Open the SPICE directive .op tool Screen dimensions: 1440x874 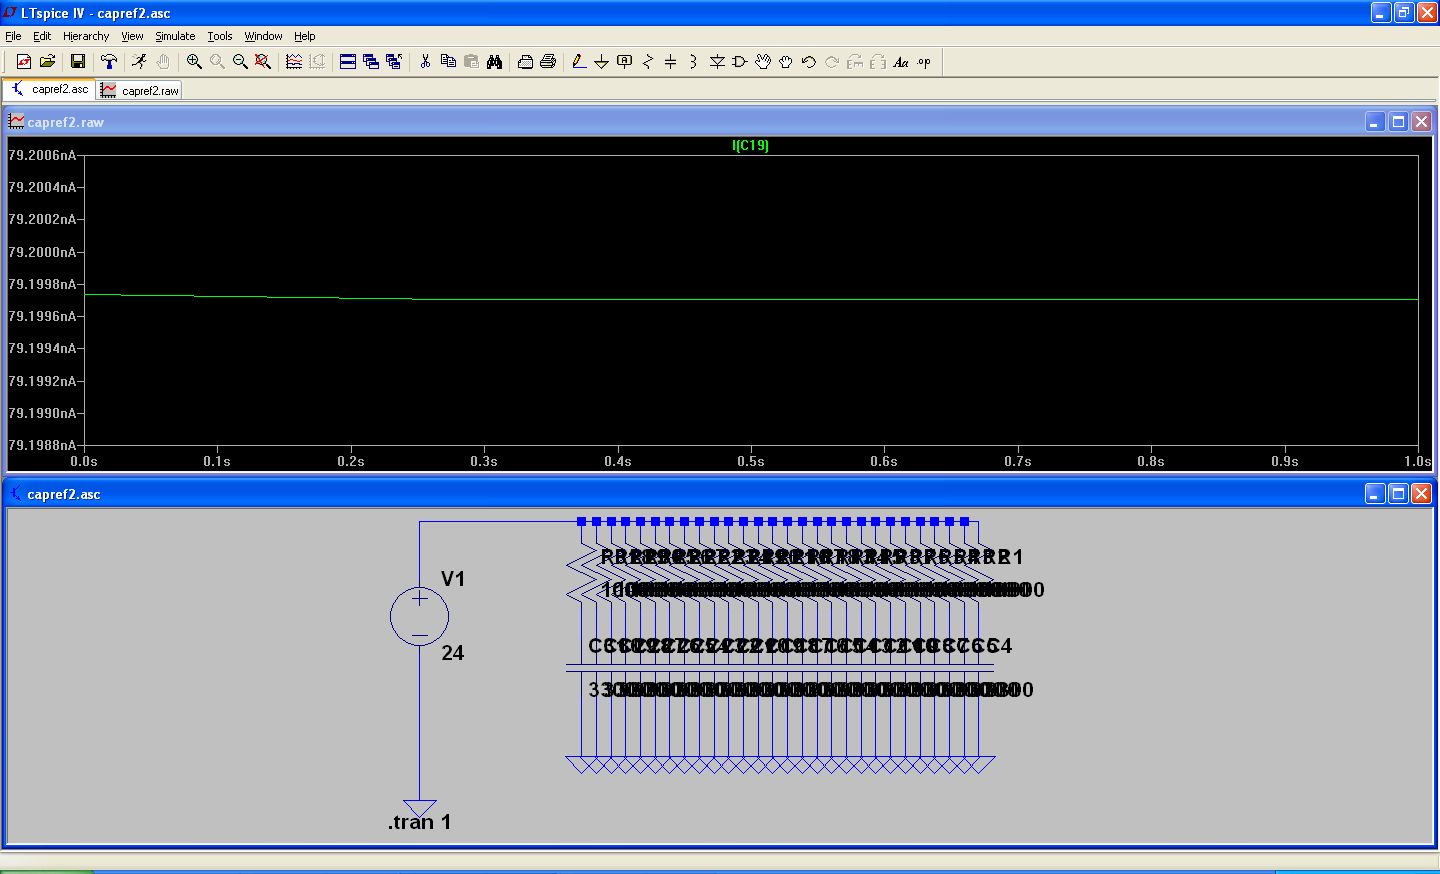point(924,62)
